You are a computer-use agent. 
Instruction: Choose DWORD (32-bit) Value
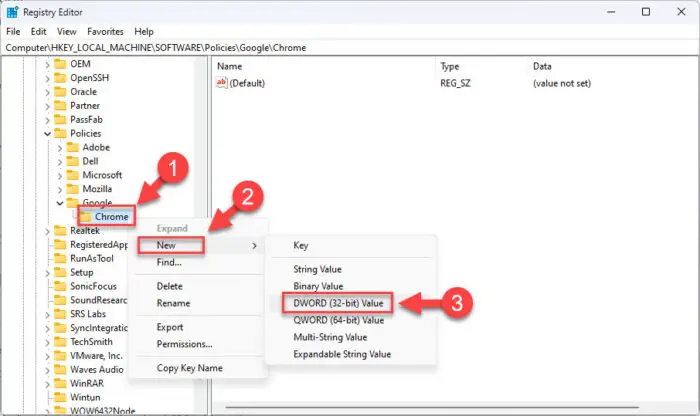pyautogui.click(x=338, y=303)
